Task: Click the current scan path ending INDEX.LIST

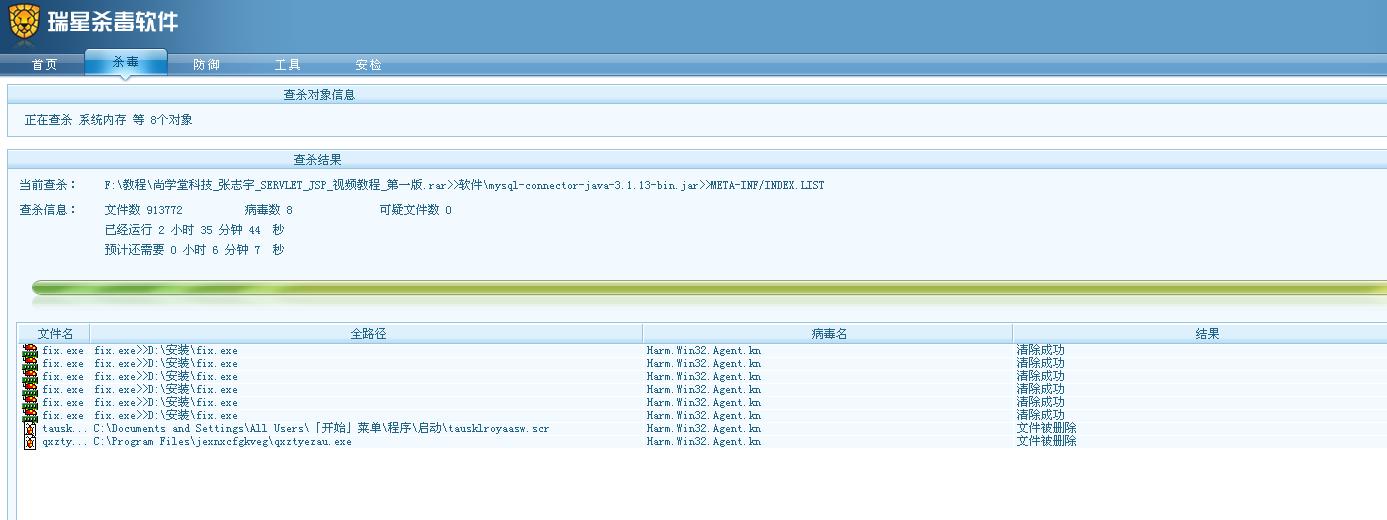Action: point(464,185)
